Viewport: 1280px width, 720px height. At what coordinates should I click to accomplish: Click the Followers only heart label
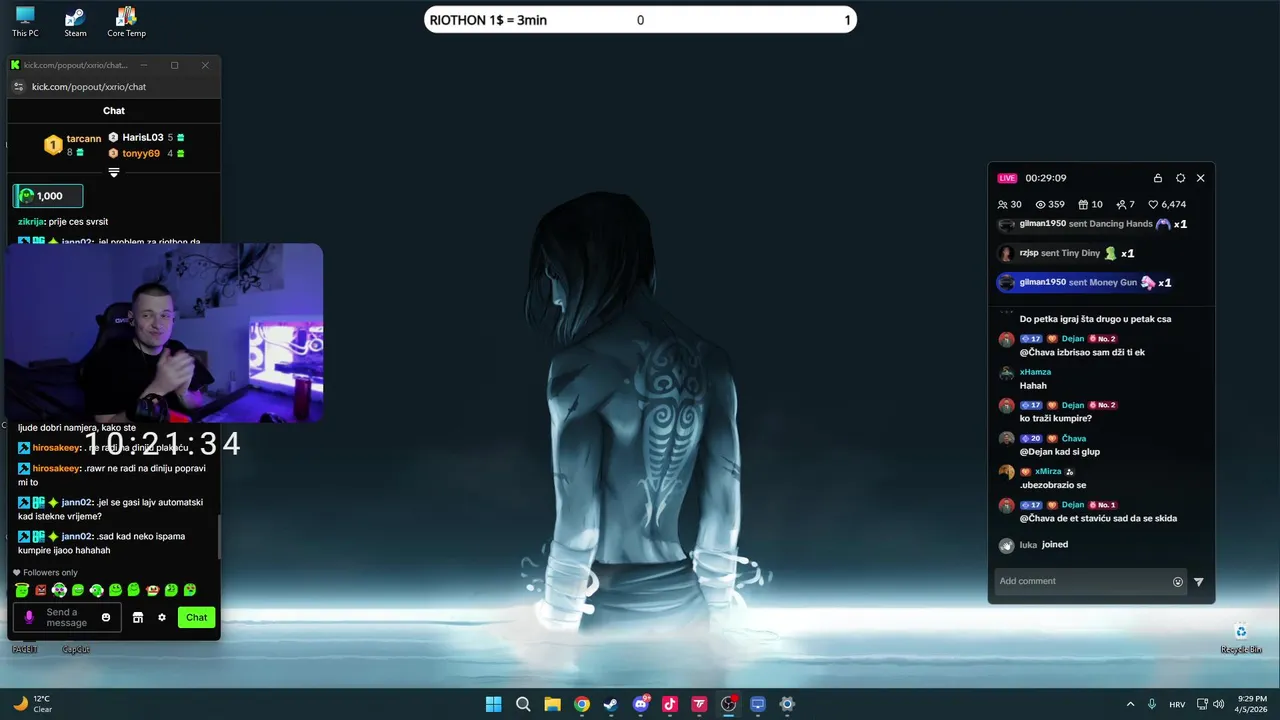click(x=45, y=573)
